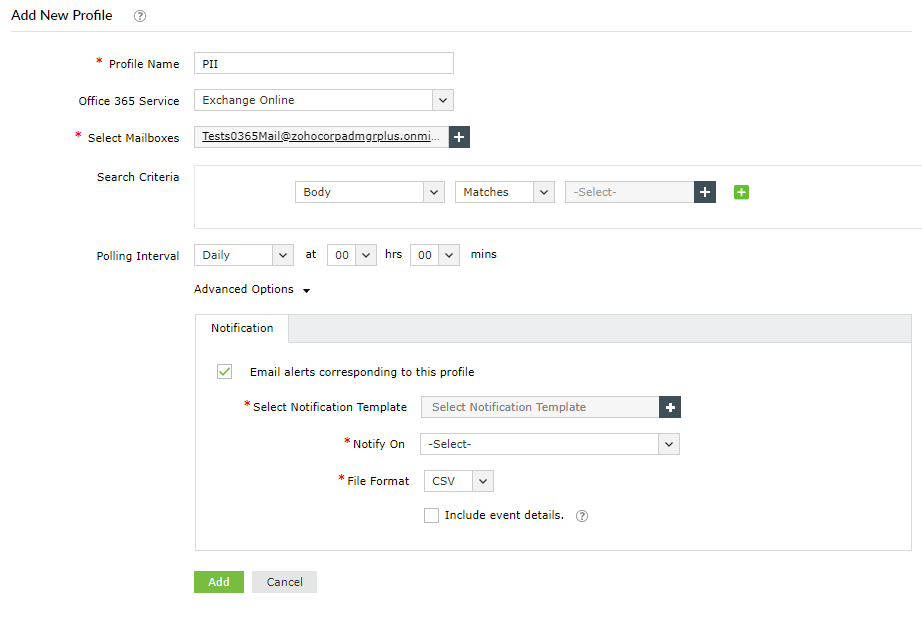This screenshot has width=922, height=638.
Task: Click the help icon beside Include event details
Action: [x=582, y=516]
